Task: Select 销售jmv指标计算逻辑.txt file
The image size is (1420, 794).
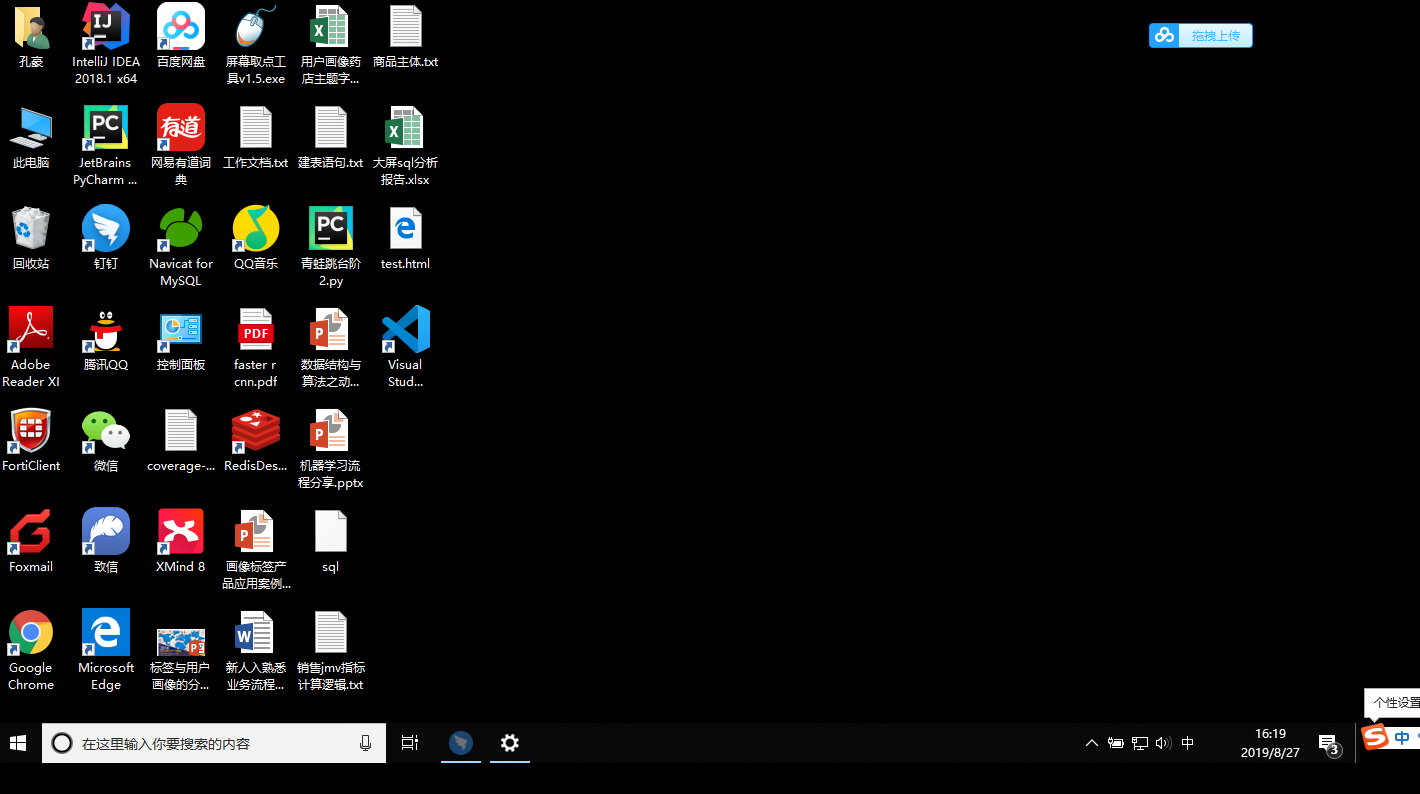Action: (x=330, y=650)
